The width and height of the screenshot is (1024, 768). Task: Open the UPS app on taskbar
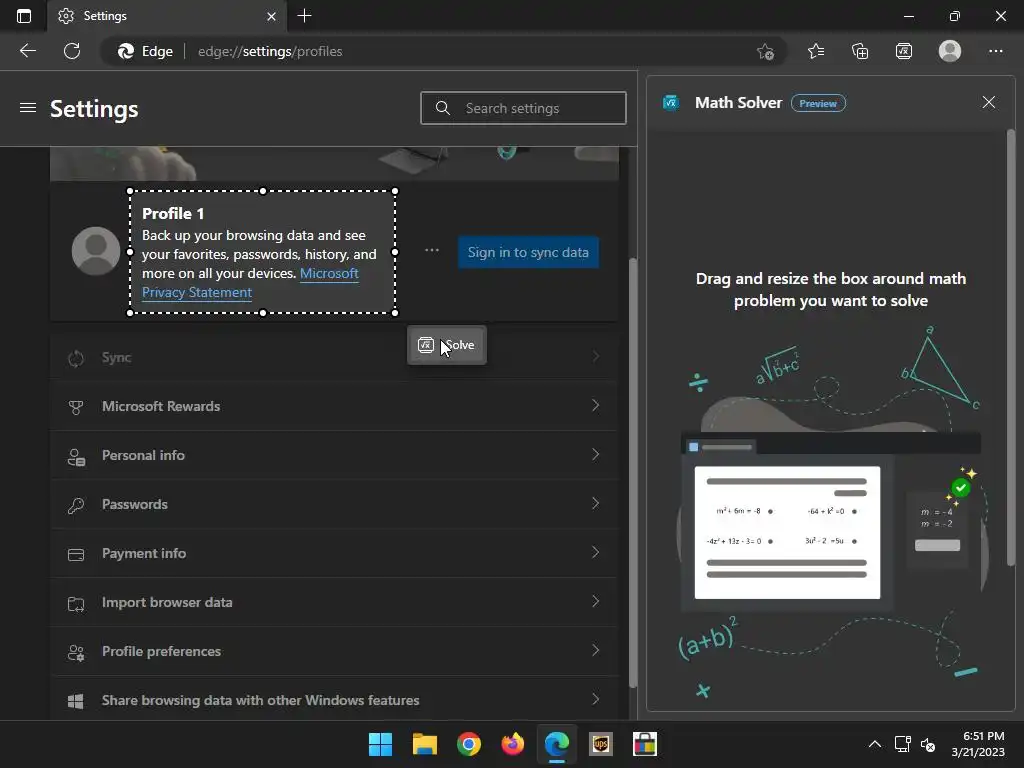(x=601, y=744)
